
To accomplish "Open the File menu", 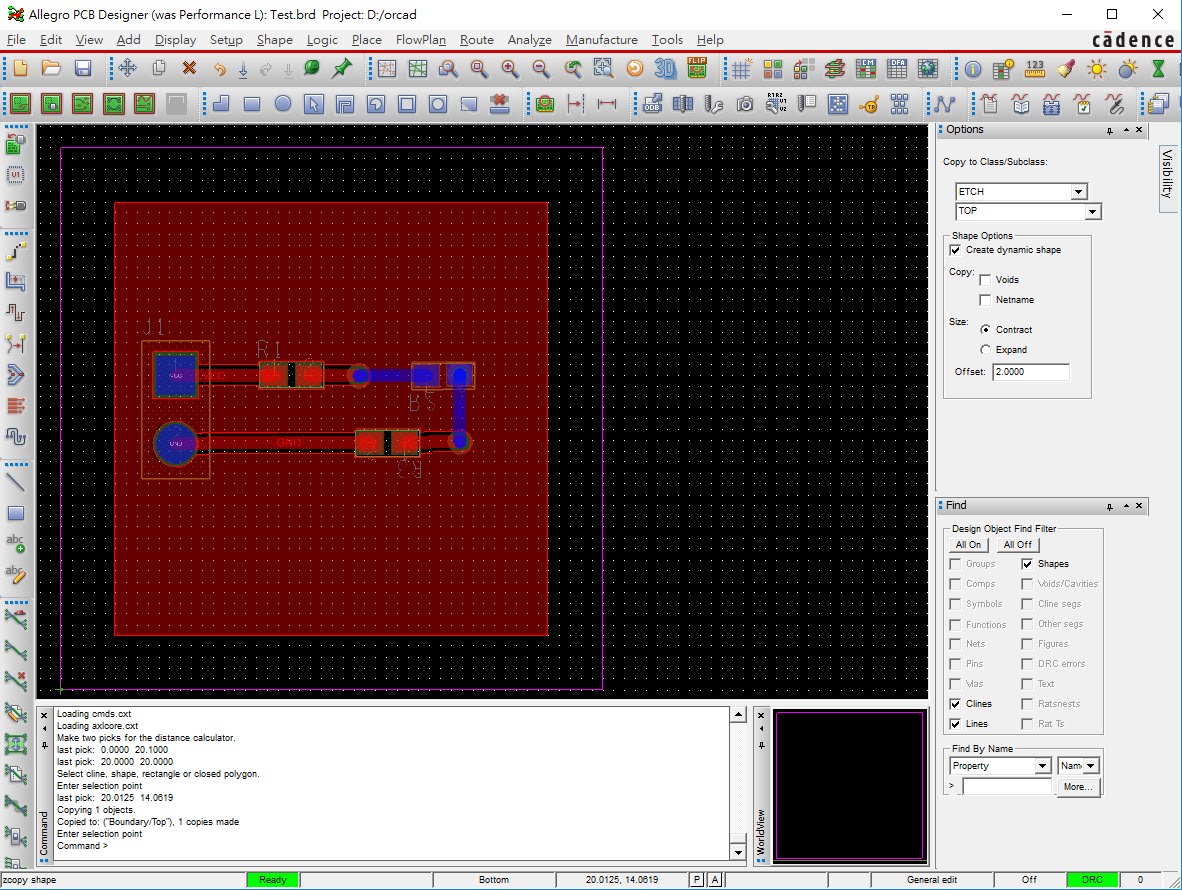I will click(16, 40).
